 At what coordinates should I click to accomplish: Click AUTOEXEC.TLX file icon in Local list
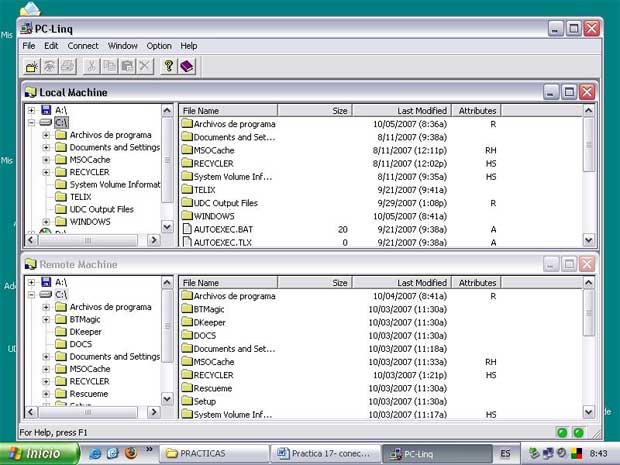[187, 242]
